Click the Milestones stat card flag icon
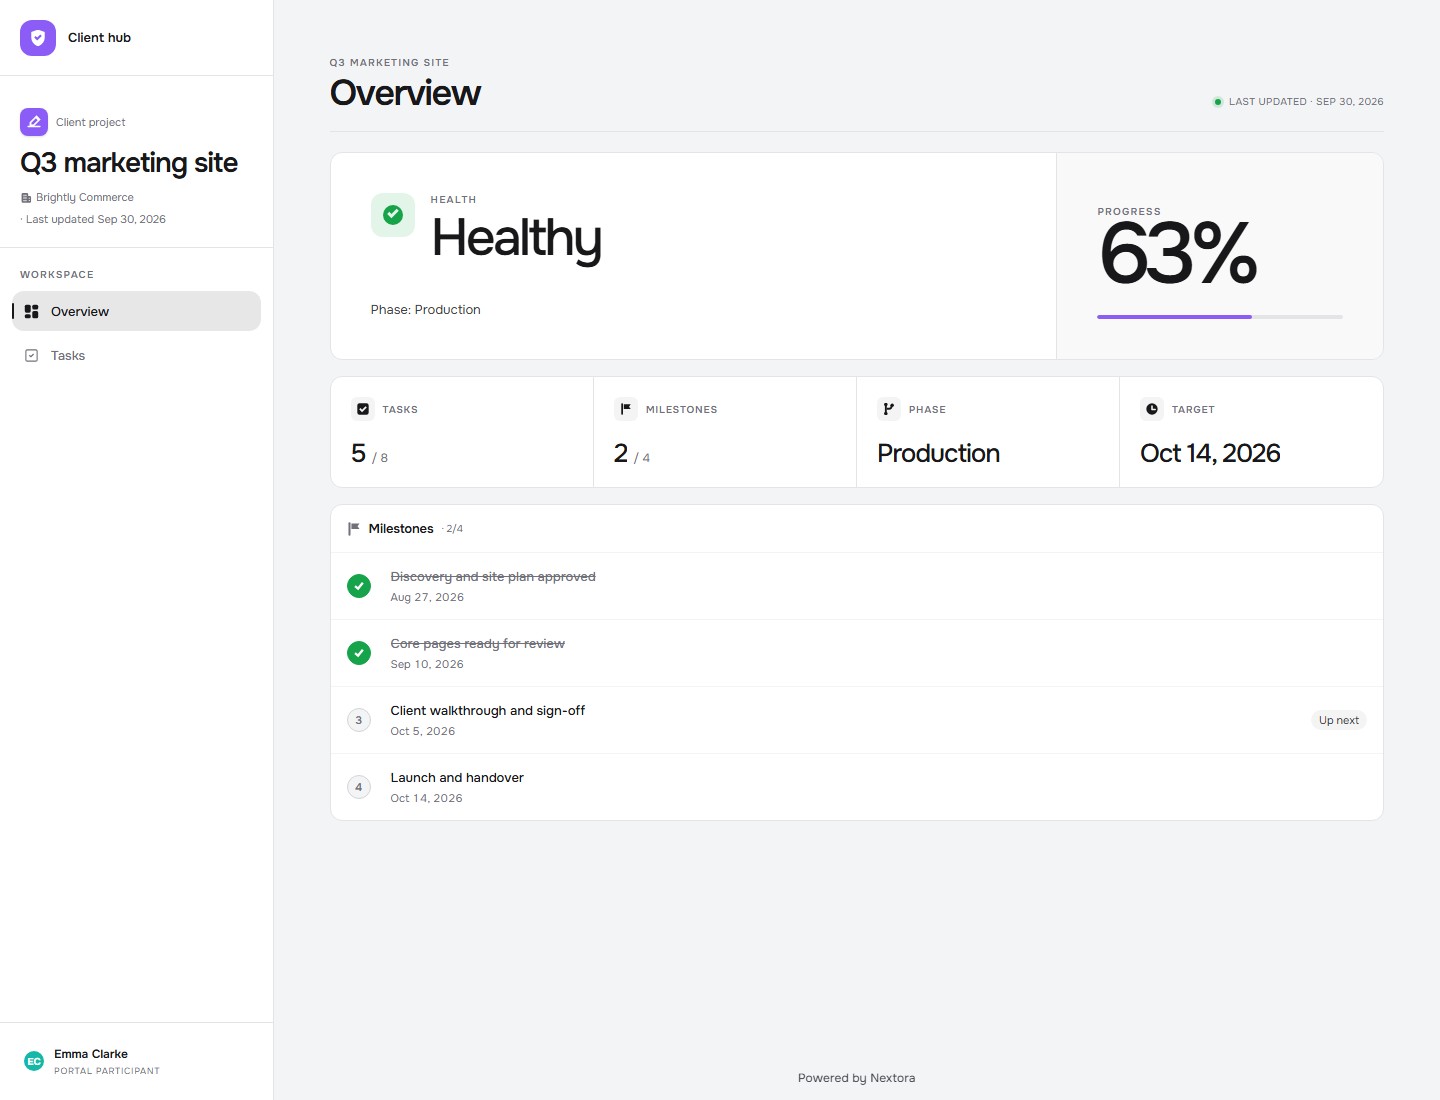1440x1100 pixels. pyautogui.click(x=626, y=409)
